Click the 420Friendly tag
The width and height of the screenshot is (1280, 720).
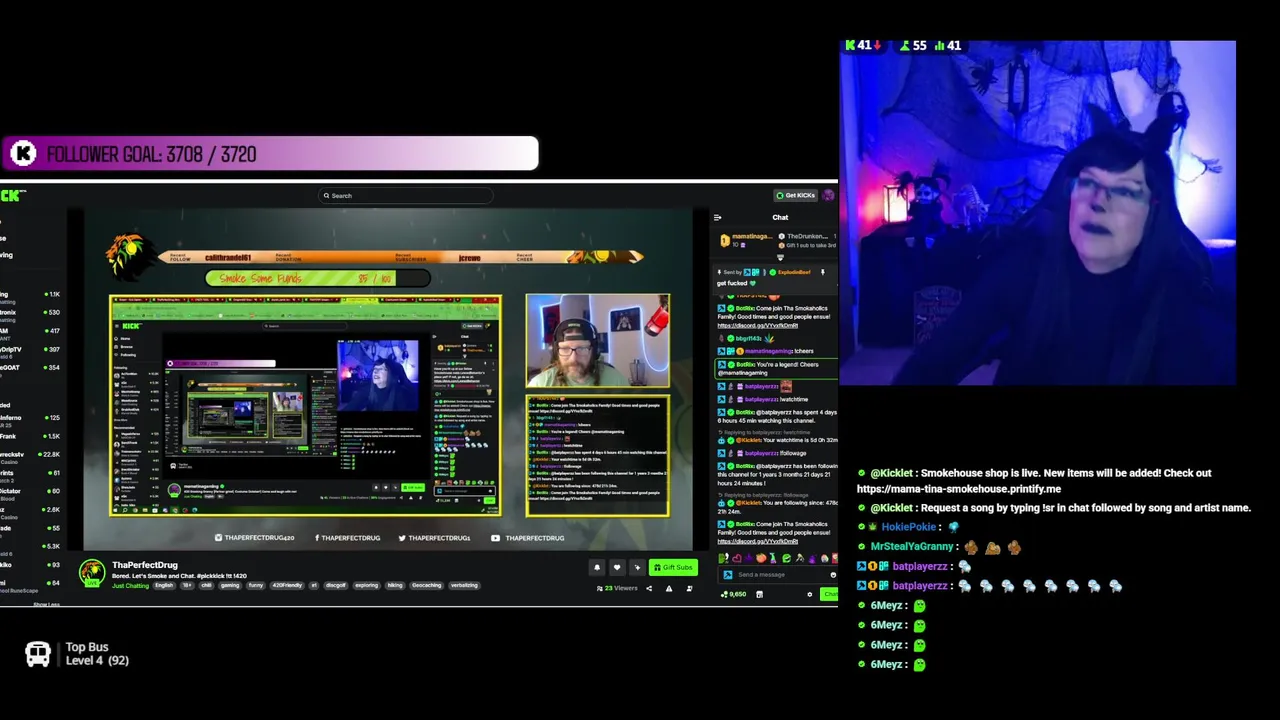pyautogui.click(x=288, y=585)
